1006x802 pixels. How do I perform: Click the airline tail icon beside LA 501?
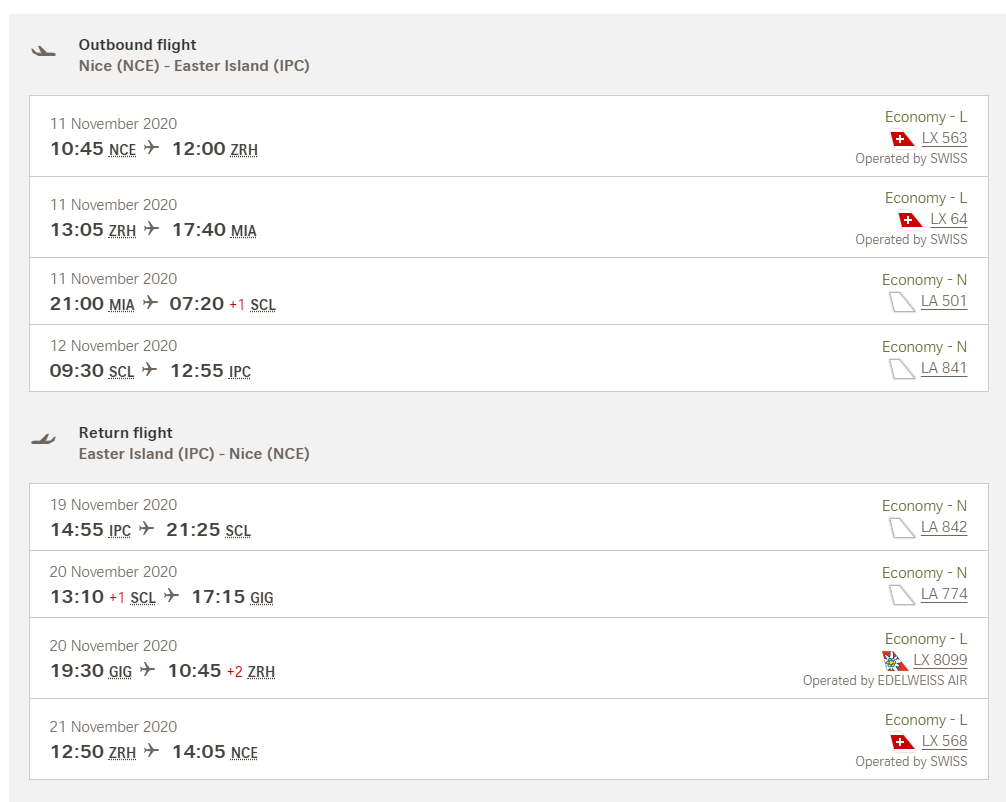(x=902, y=302)
